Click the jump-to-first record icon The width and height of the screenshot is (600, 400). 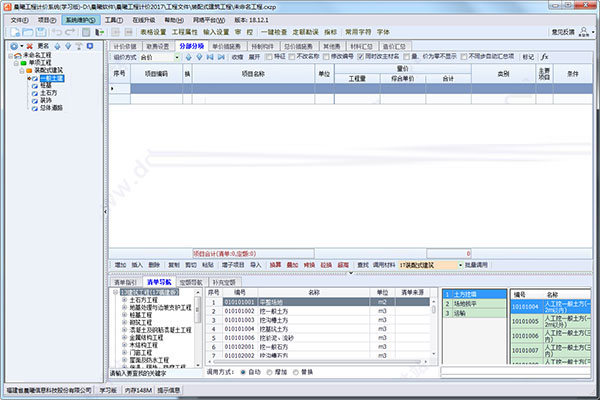210,57
